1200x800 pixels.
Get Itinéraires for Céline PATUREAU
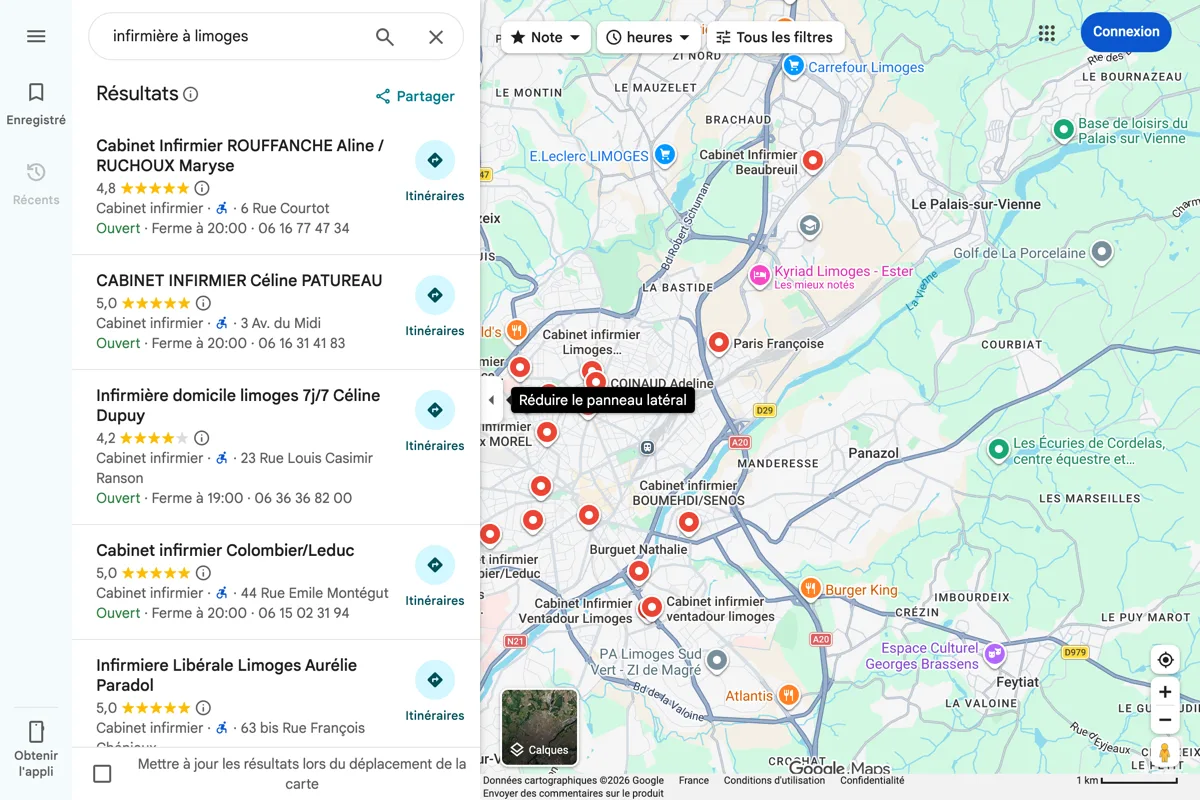pos(435,307)
